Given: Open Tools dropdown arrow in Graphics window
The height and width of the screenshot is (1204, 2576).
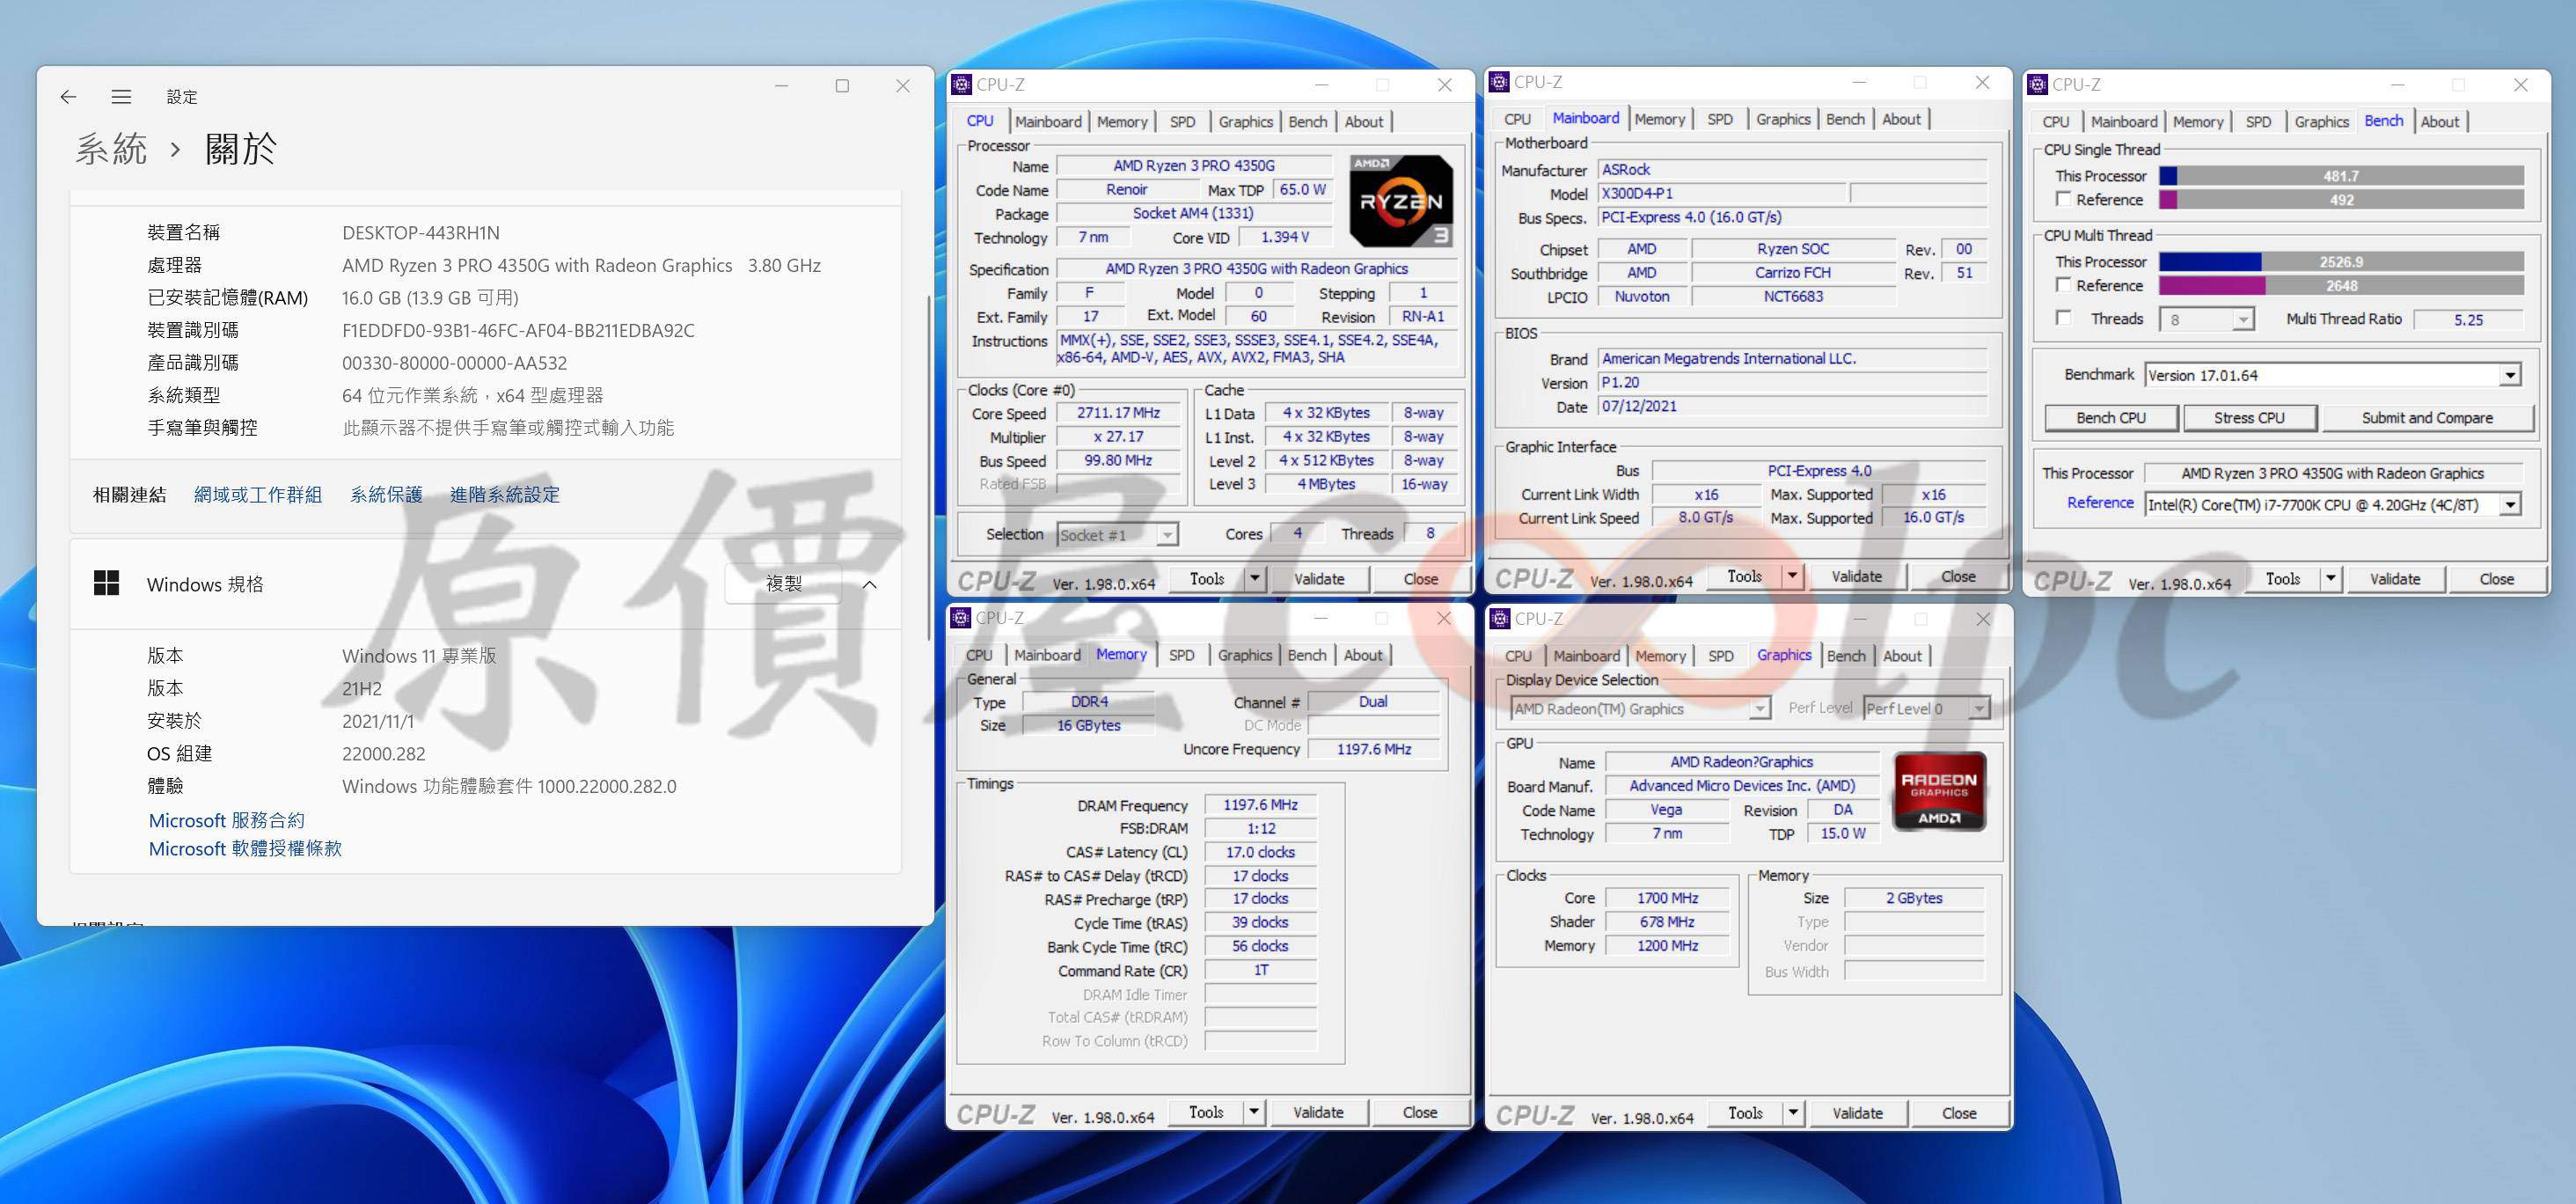Looking at the screenshot, I should pyautogui.click(x=1793, y=1113).
